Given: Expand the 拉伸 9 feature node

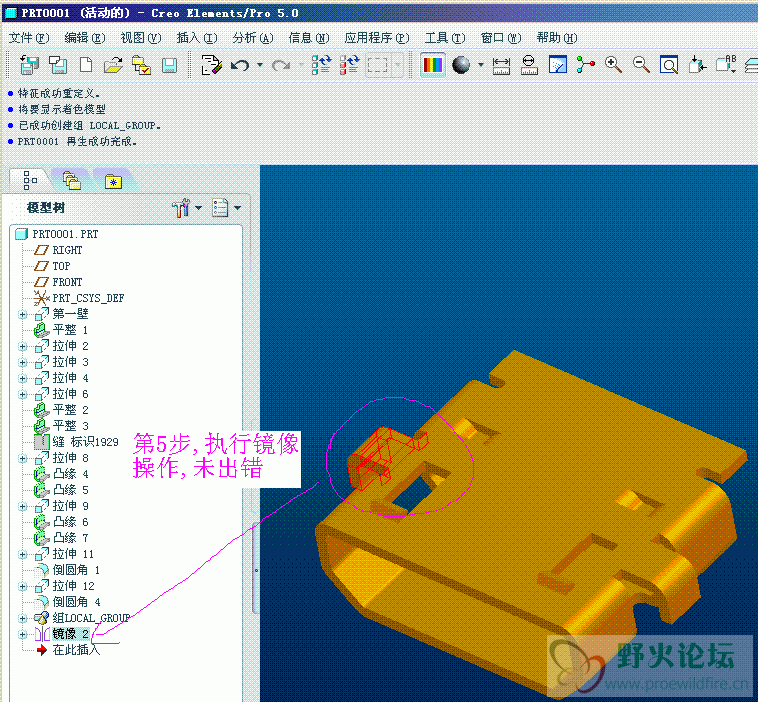Looking at the screenshot, I should [x=22, y=506].
